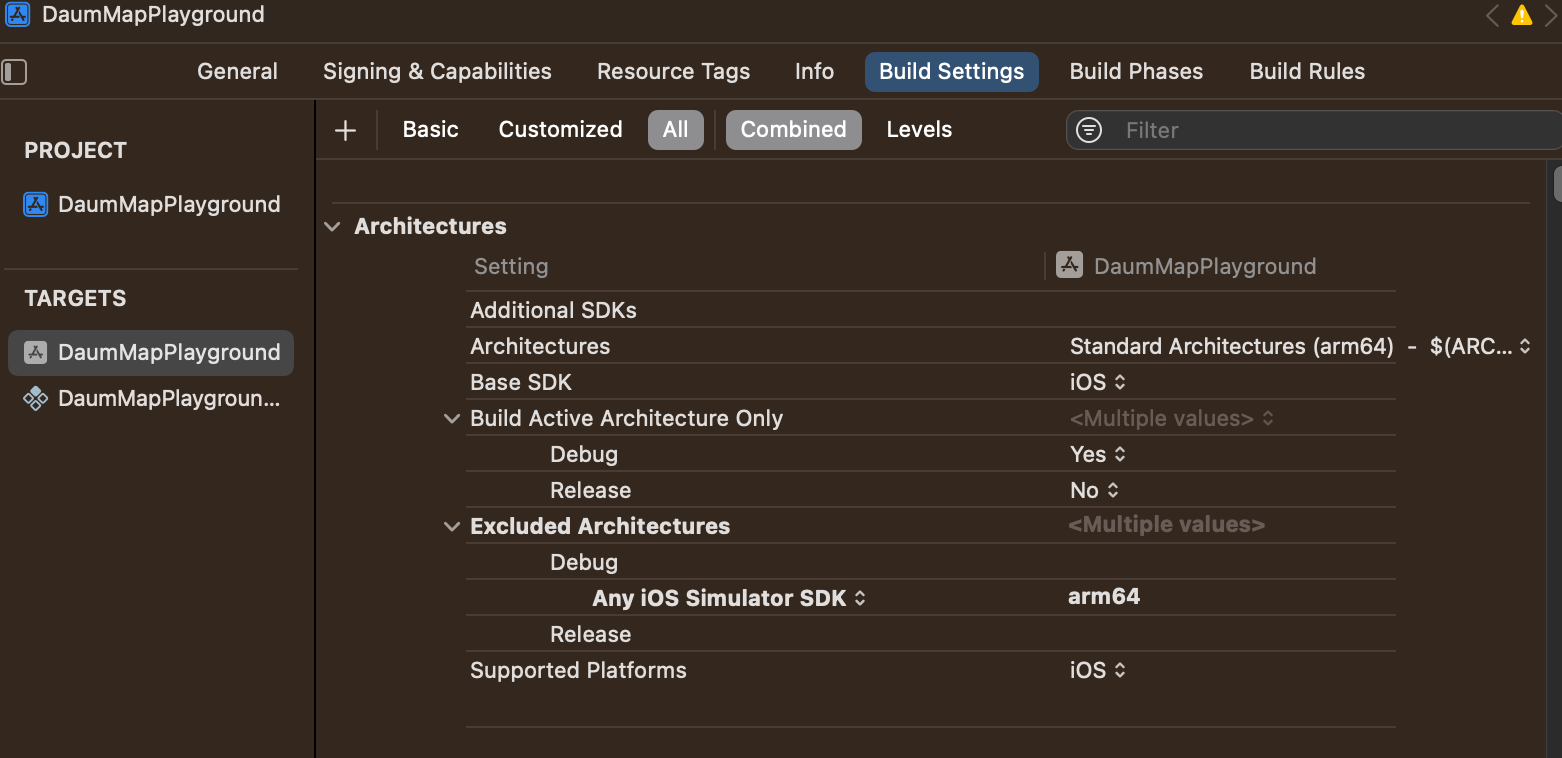Select the Basic settings button
This screenshot has width=1562, height=758.
pos(430,130)
